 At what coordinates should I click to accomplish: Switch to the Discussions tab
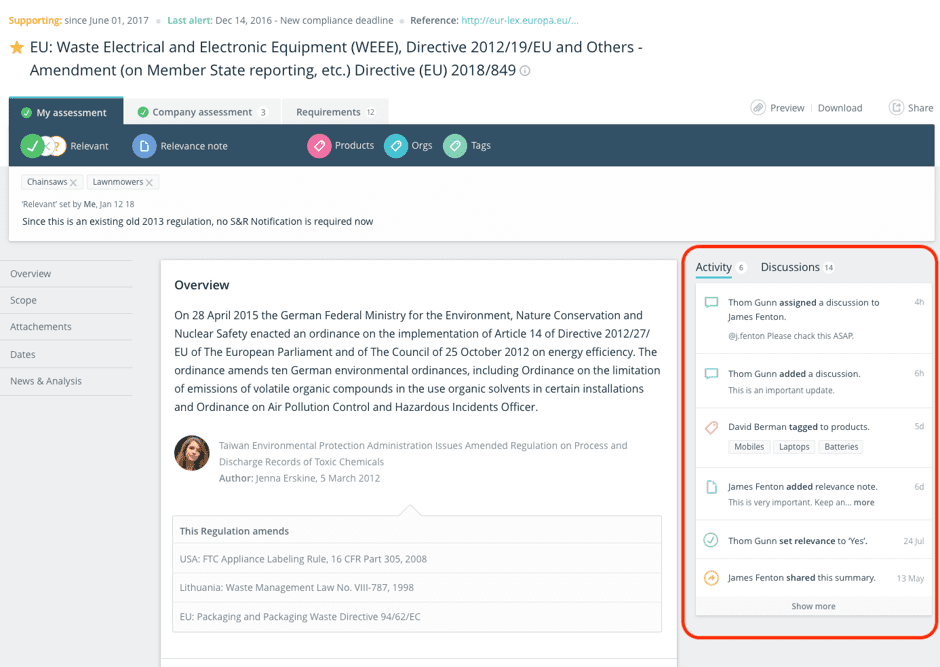pos(790,267)
